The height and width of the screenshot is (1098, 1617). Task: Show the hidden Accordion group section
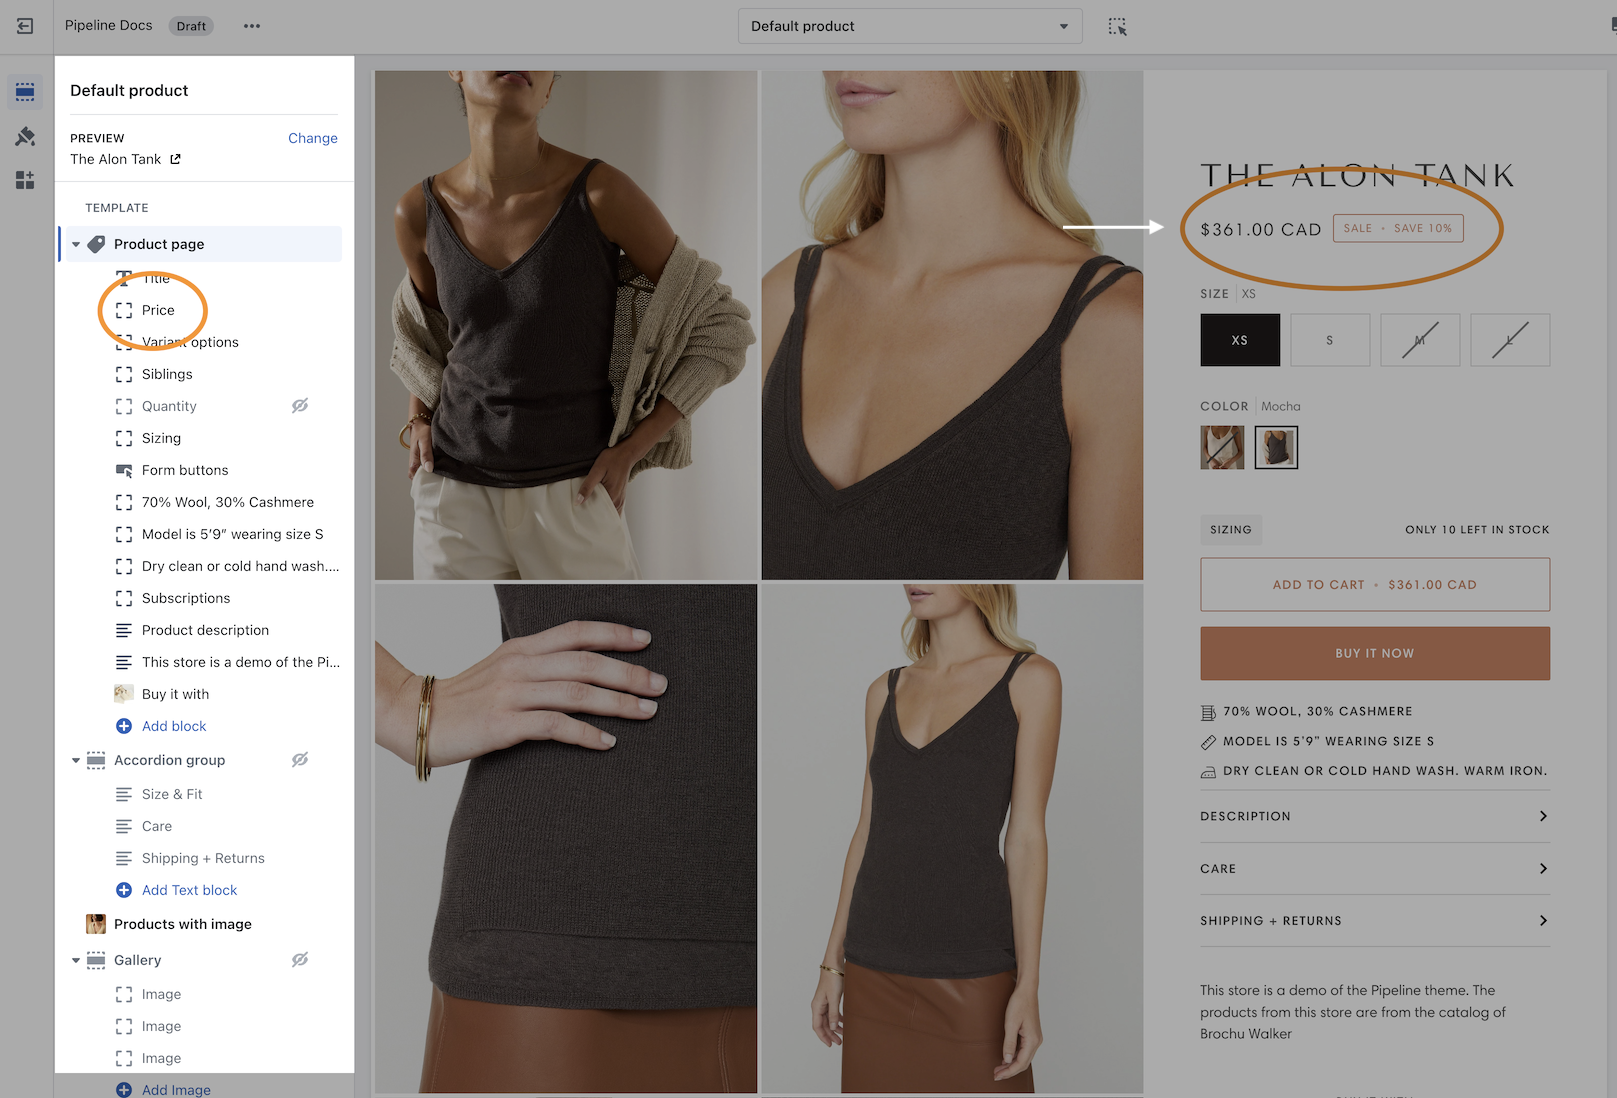pyautogui.click(x=299, y=760)
